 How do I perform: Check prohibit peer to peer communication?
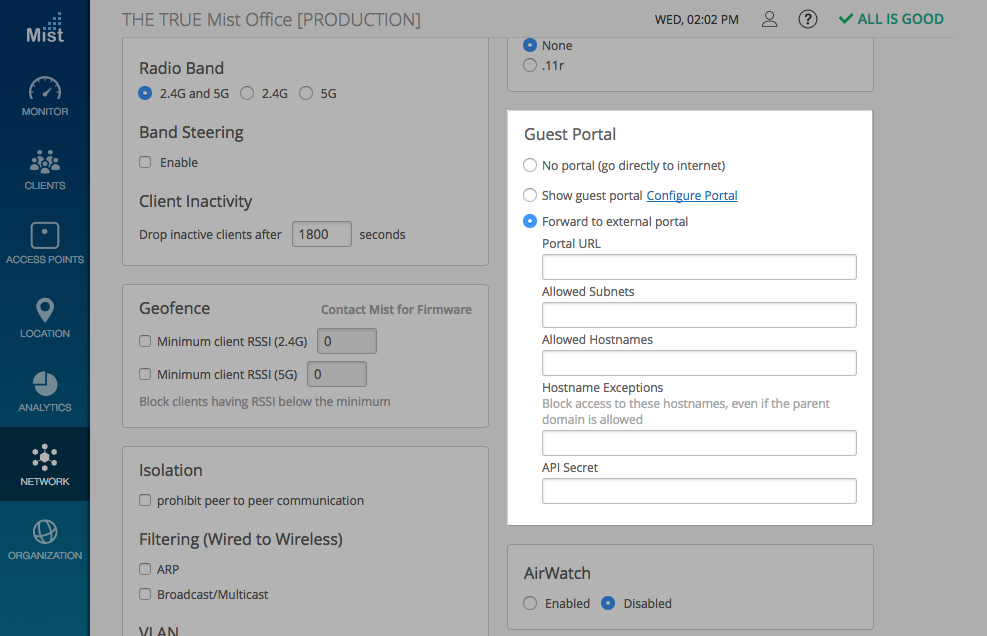tap(145, 500)
